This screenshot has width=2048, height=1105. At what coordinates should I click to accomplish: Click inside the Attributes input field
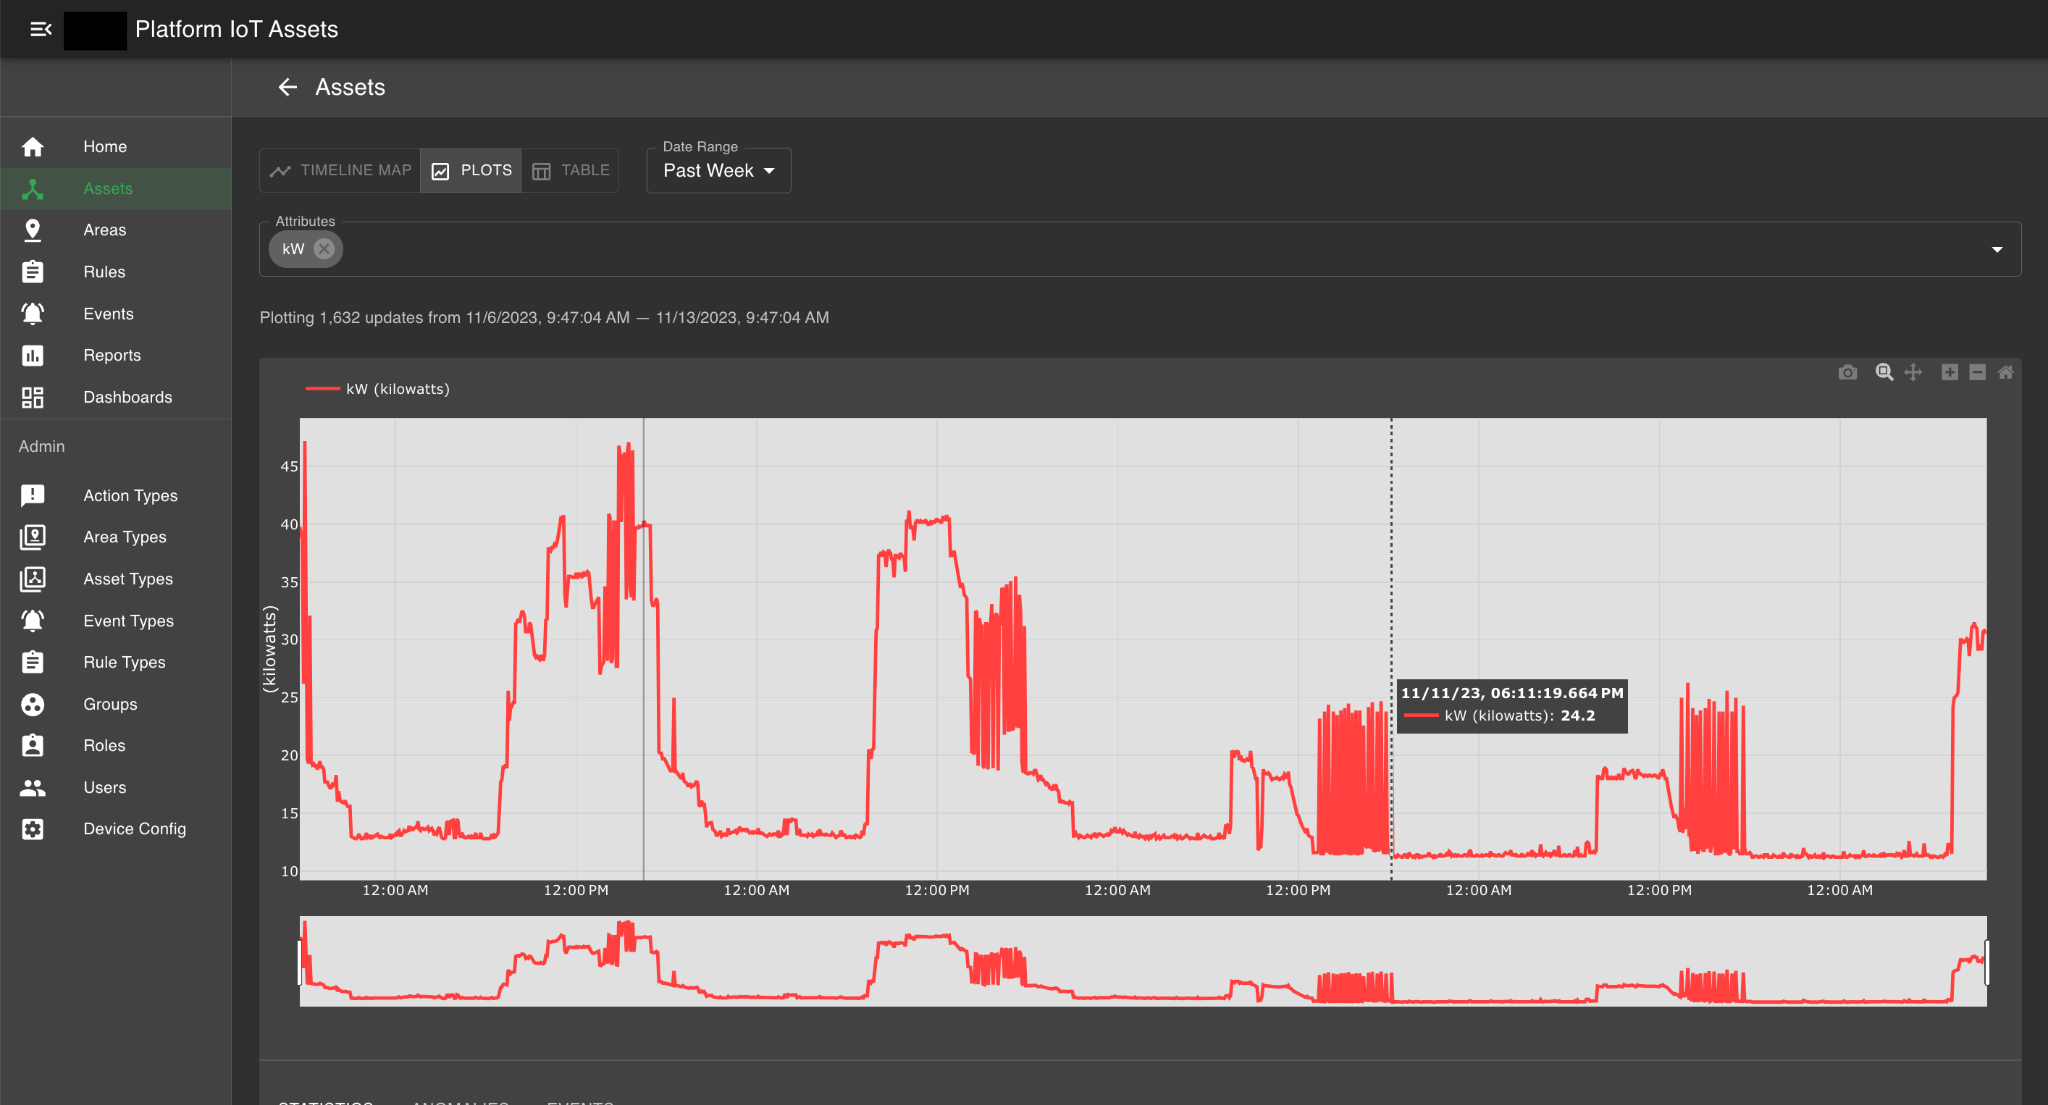[x=1100, y=249]
